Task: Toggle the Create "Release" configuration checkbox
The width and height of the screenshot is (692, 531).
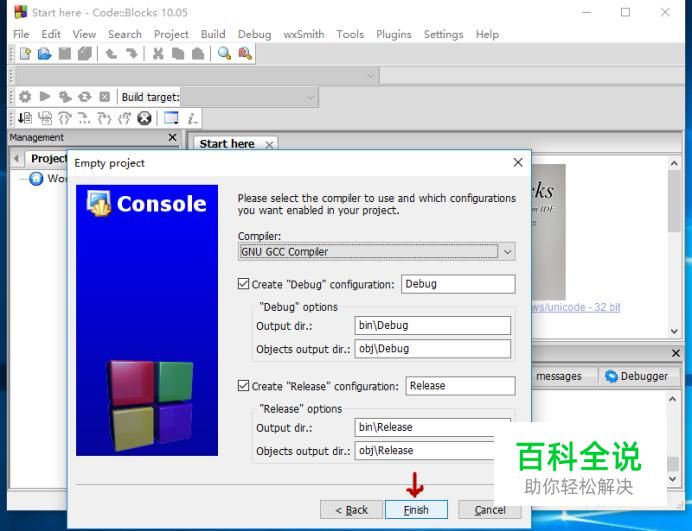Action: [x=243, y=386]
